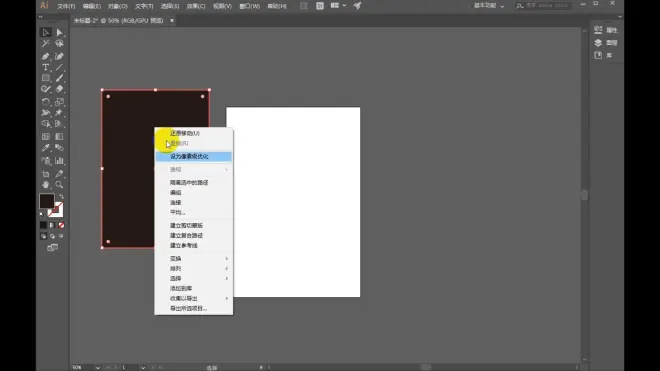Select the Zoom tool
Image resolution: width=660 pixels, height=371 pixels.
point(59,184)
